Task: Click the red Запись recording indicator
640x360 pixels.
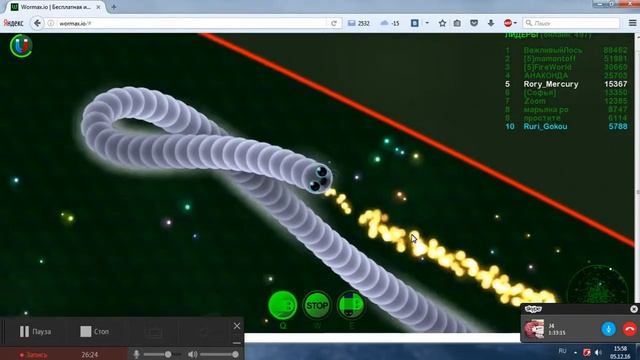Action: (34, 355)
